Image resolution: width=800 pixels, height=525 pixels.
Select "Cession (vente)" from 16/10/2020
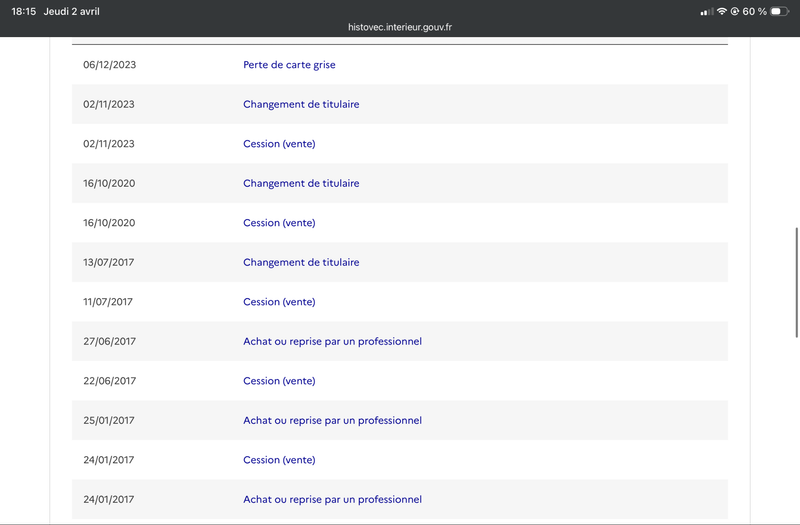point(279,223)
